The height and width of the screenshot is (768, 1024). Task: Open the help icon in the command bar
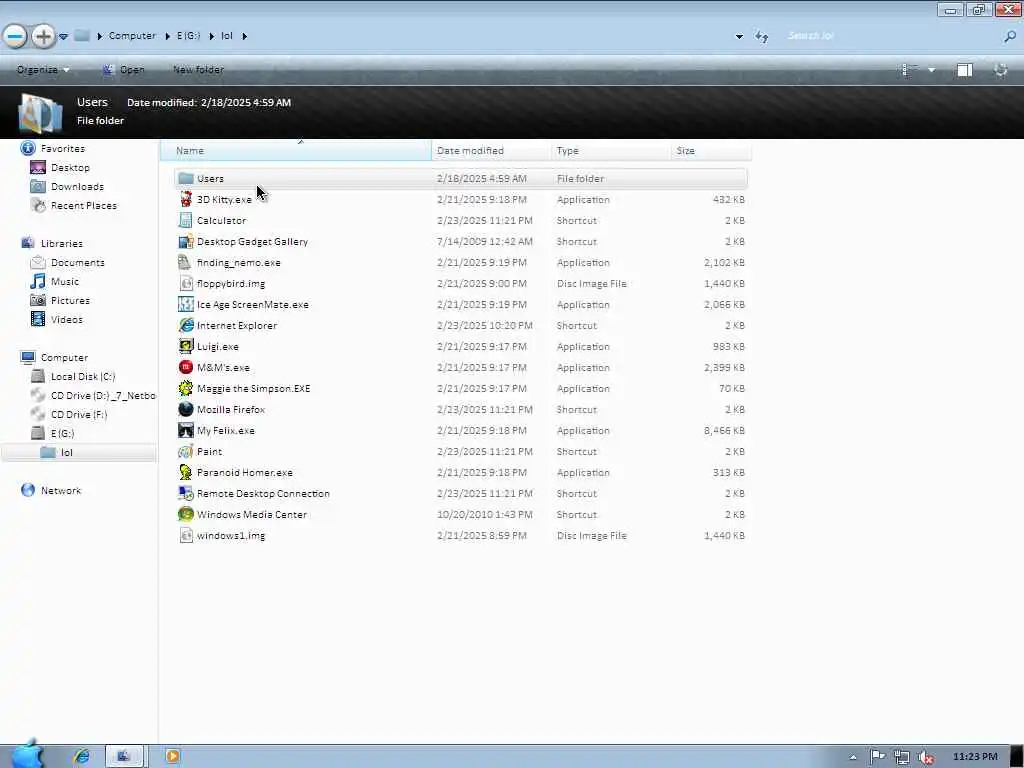pyautogui.click(x=1000, y=69)
